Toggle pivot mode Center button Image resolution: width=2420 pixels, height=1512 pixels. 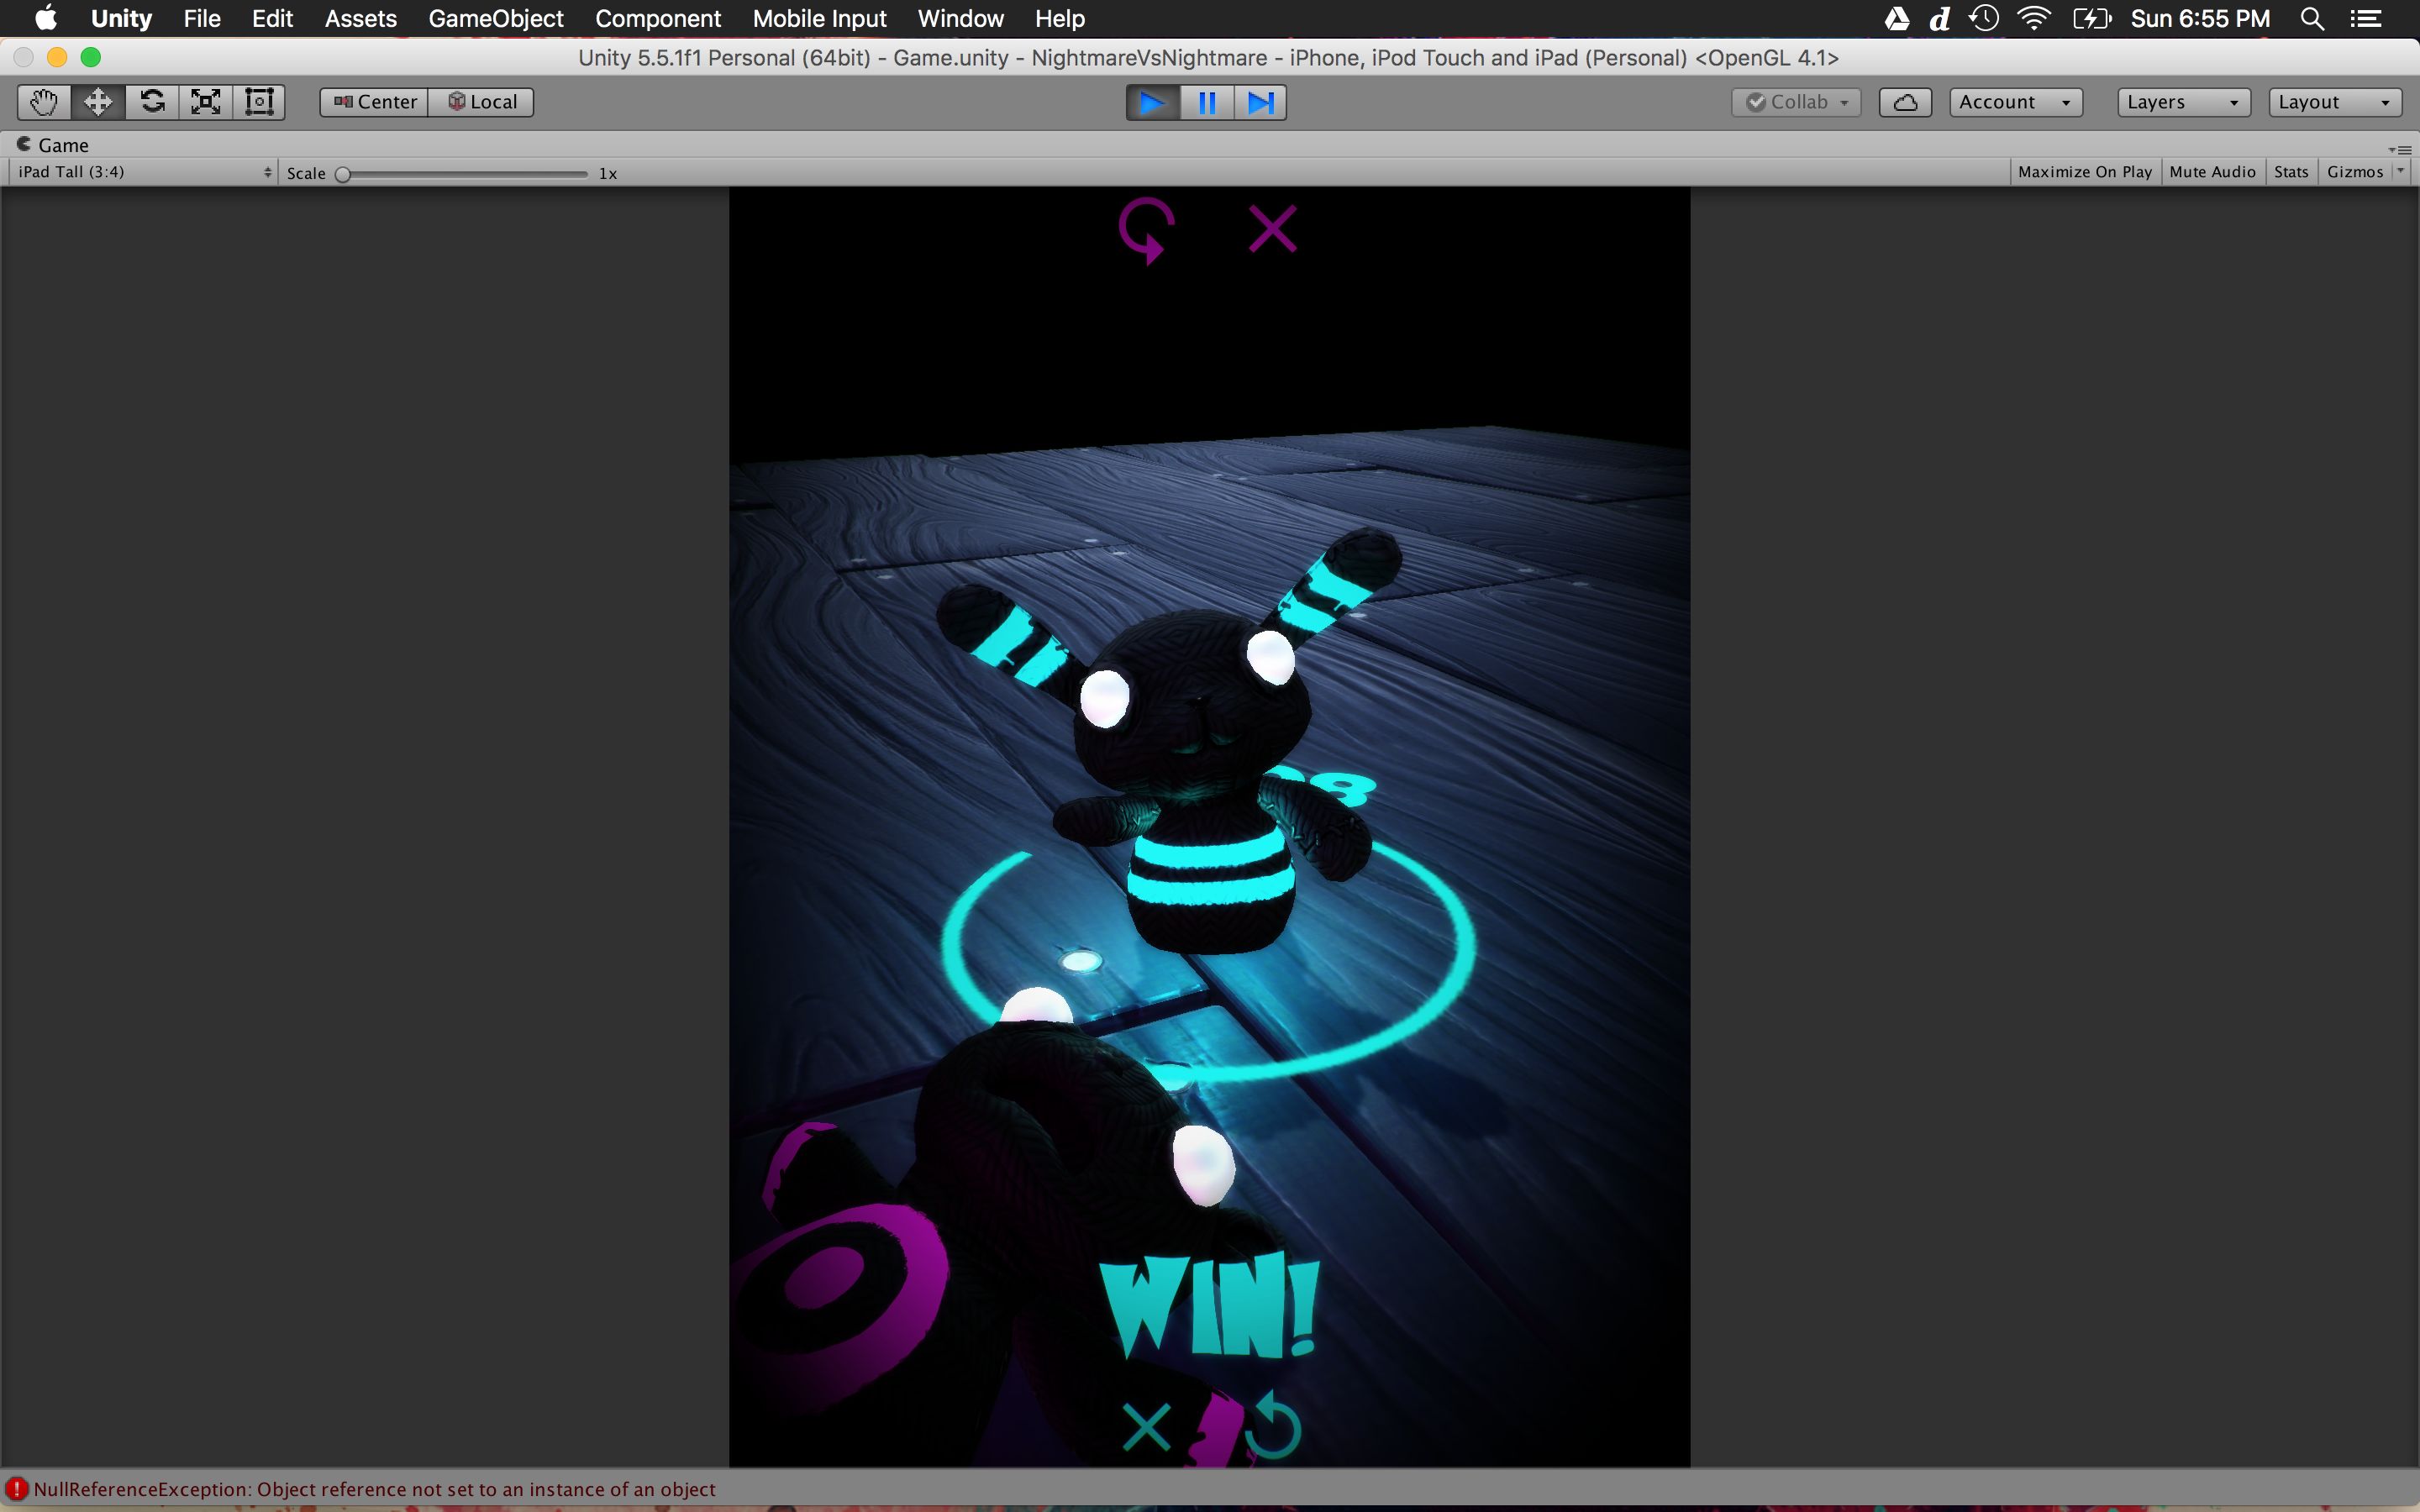(374, 102)
